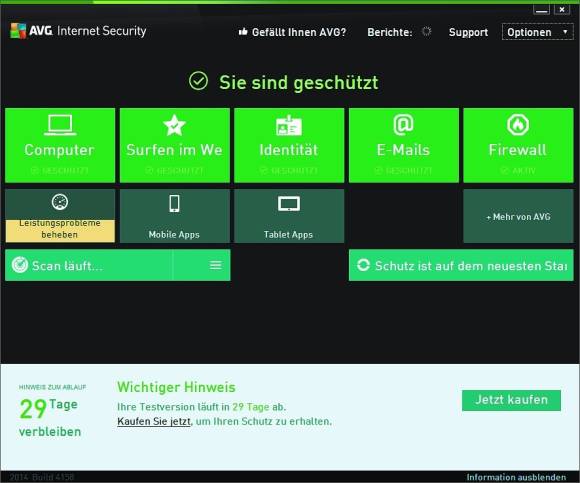
Task: Click the thumbs-up Gefällt Ihnen AVG icon
Action: click(243, 32)
